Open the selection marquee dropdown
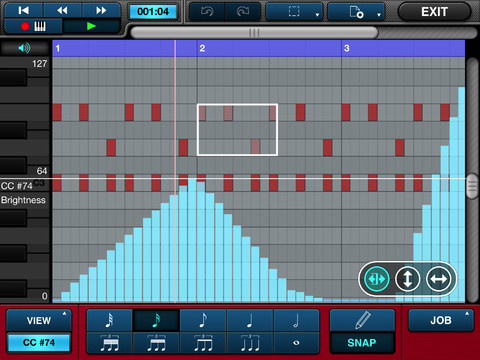Image resolution: width=480 pixels, height=360 pixels. click(294, 12)
